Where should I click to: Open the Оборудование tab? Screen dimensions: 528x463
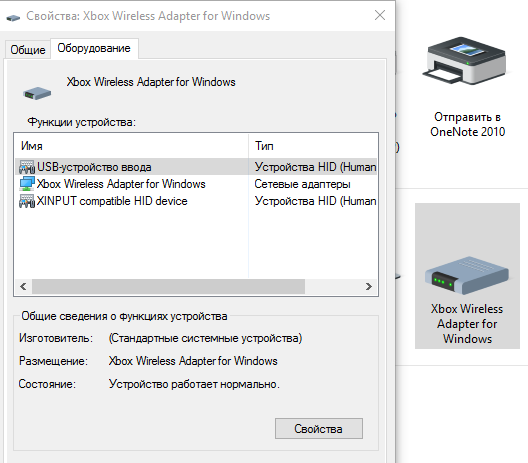tap(94, 48)
